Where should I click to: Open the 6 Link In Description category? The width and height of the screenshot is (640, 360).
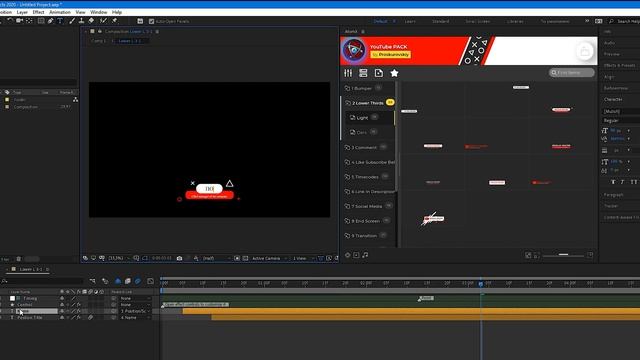369,191
